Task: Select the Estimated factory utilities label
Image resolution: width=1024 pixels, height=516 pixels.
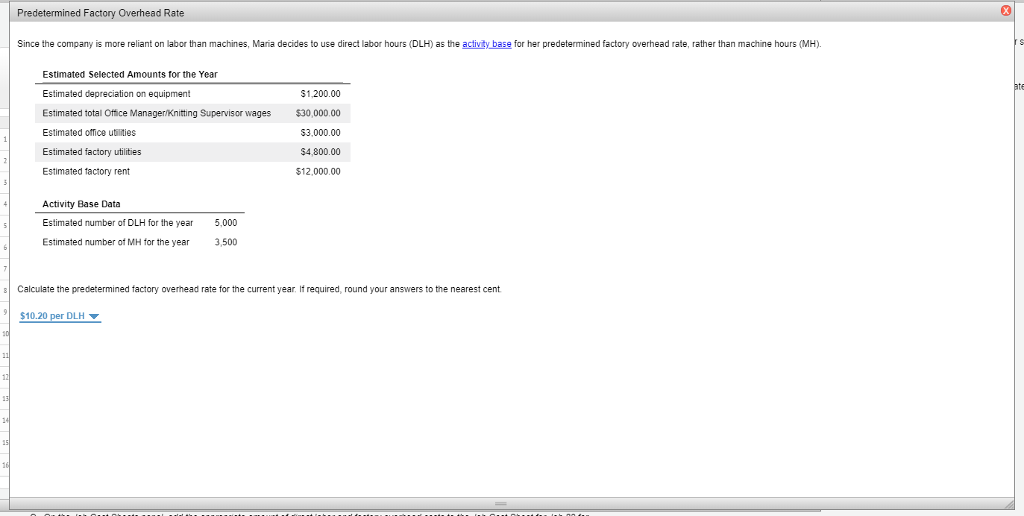Action: [x=92, y=152]
